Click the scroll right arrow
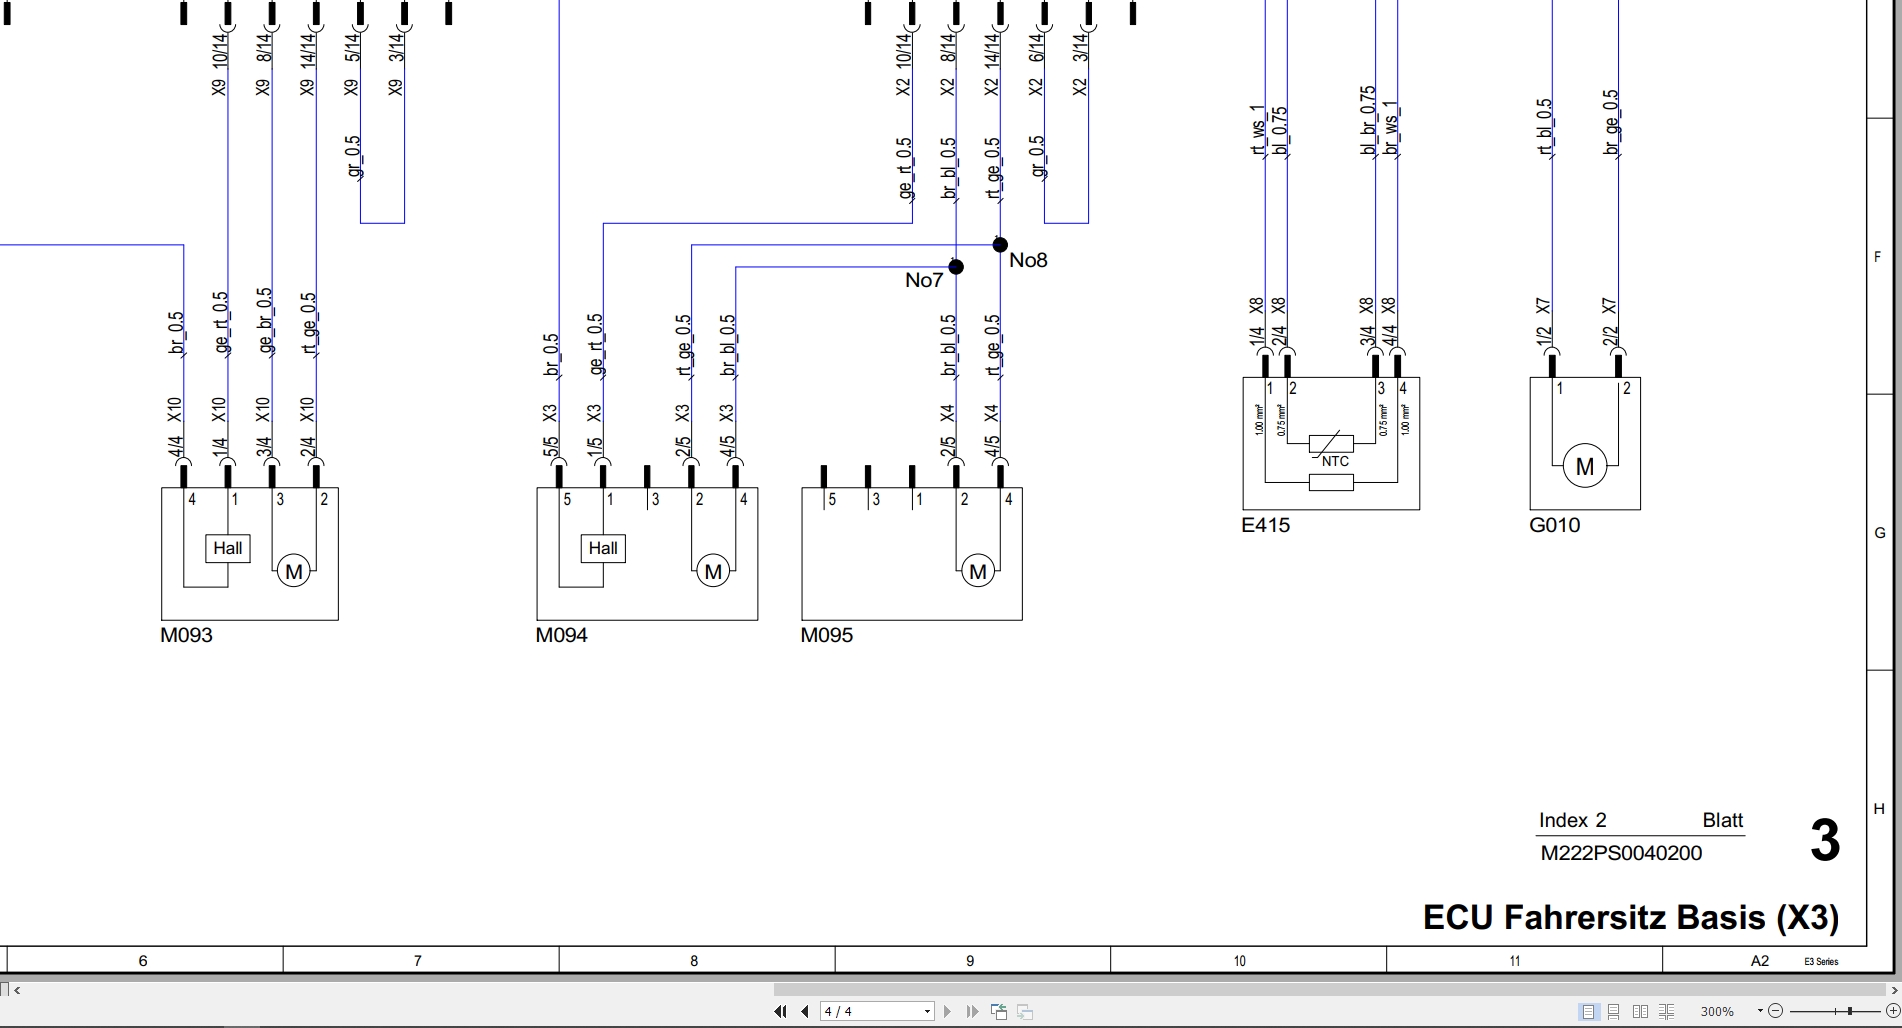 click(1894, 990)
